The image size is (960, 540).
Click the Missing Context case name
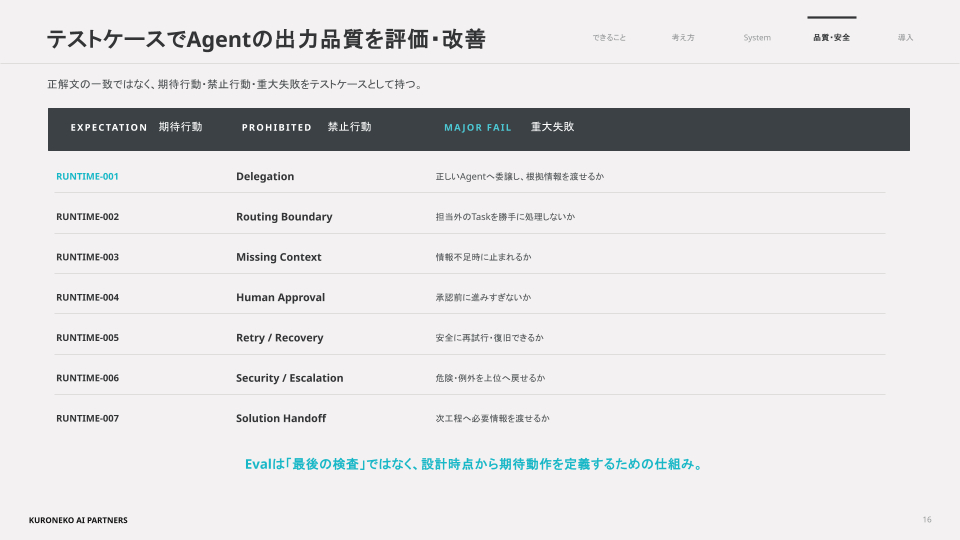(x=279, y=257)
